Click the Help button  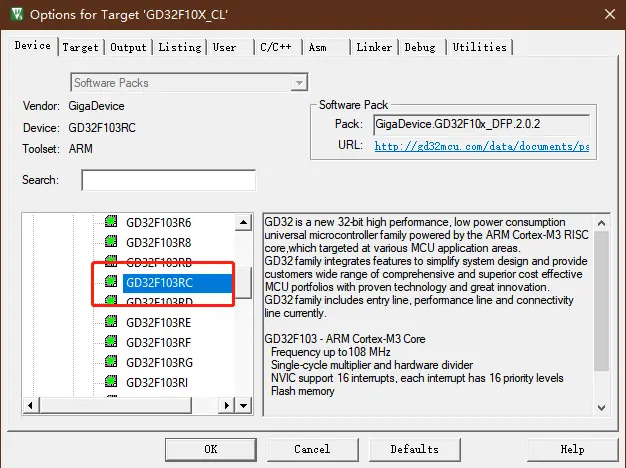click(x=573, y=450)
